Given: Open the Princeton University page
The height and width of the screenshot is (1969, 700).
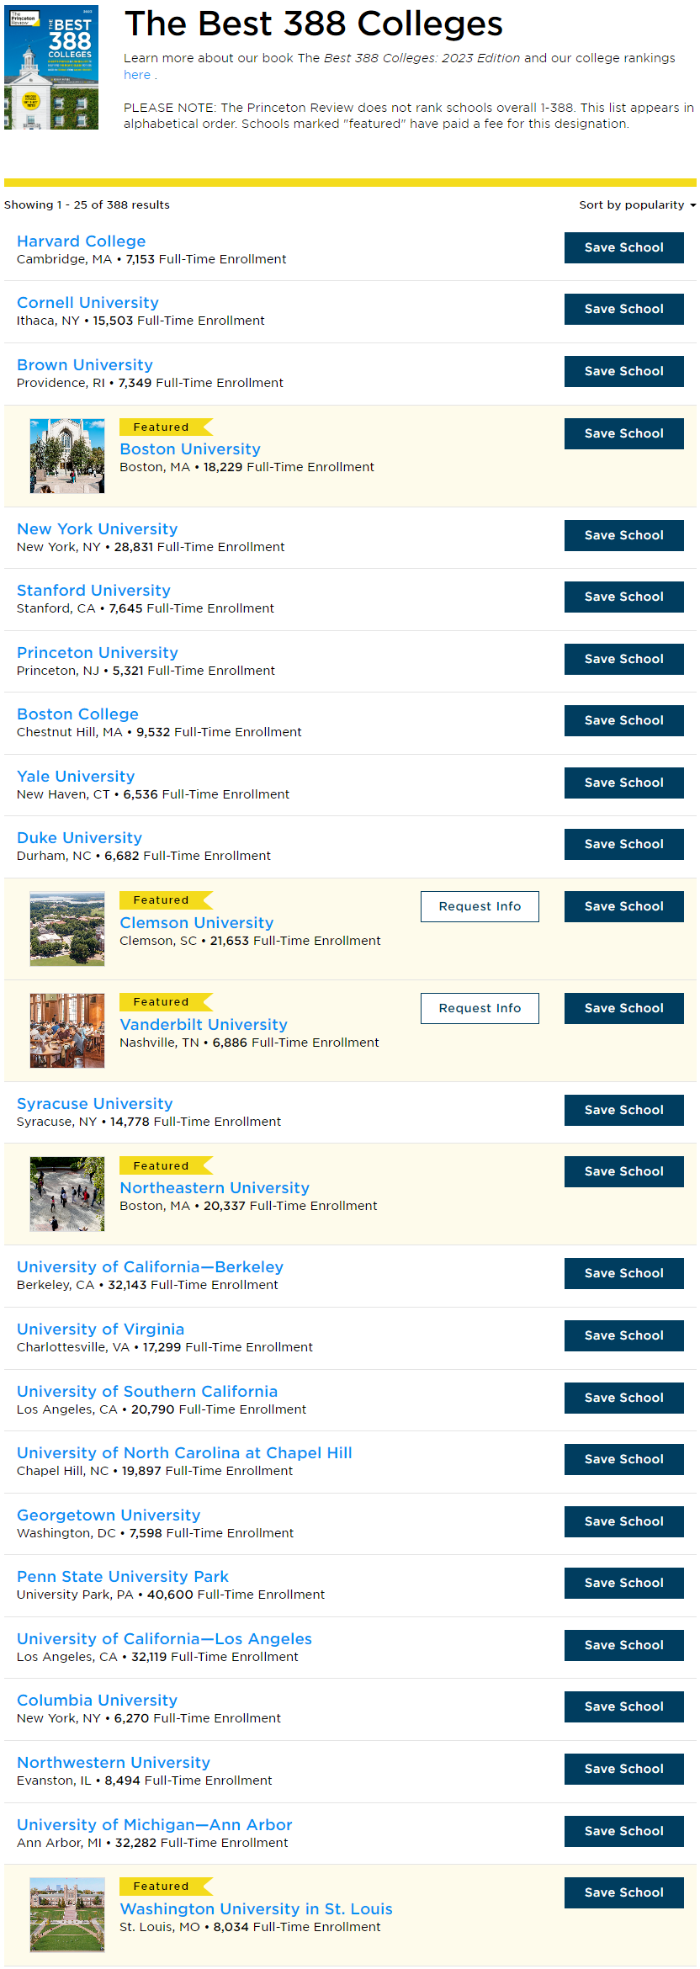Looking at the screenshot, I should [97, 652].
